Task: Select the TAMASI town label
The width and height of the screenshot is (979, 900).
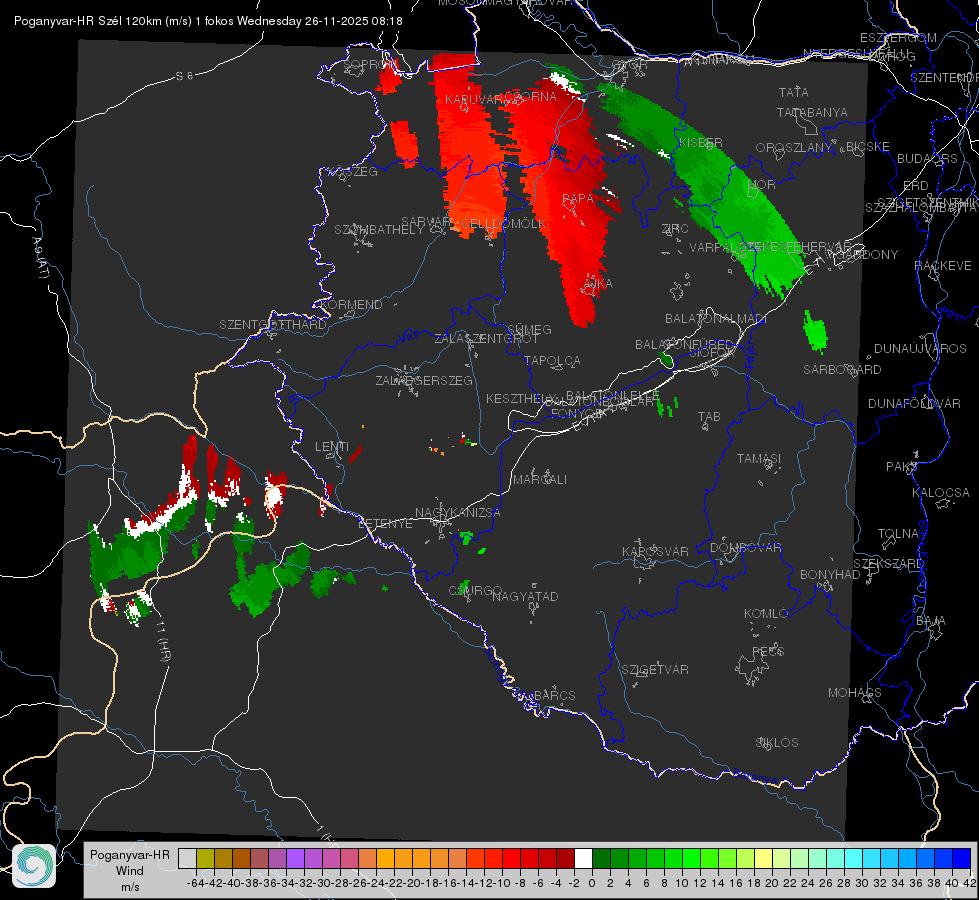Action: pos(759,458)
